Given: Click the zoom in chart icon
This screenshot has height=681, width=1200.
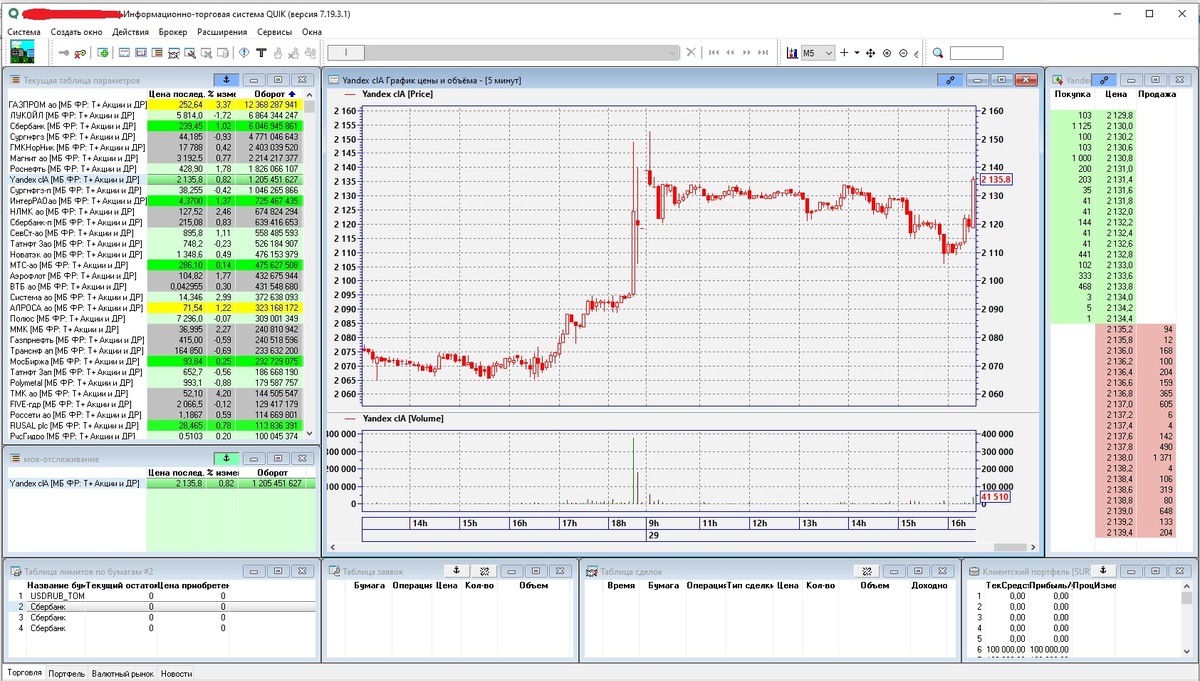Looking at the screenshot, I should tap(887, 52).
